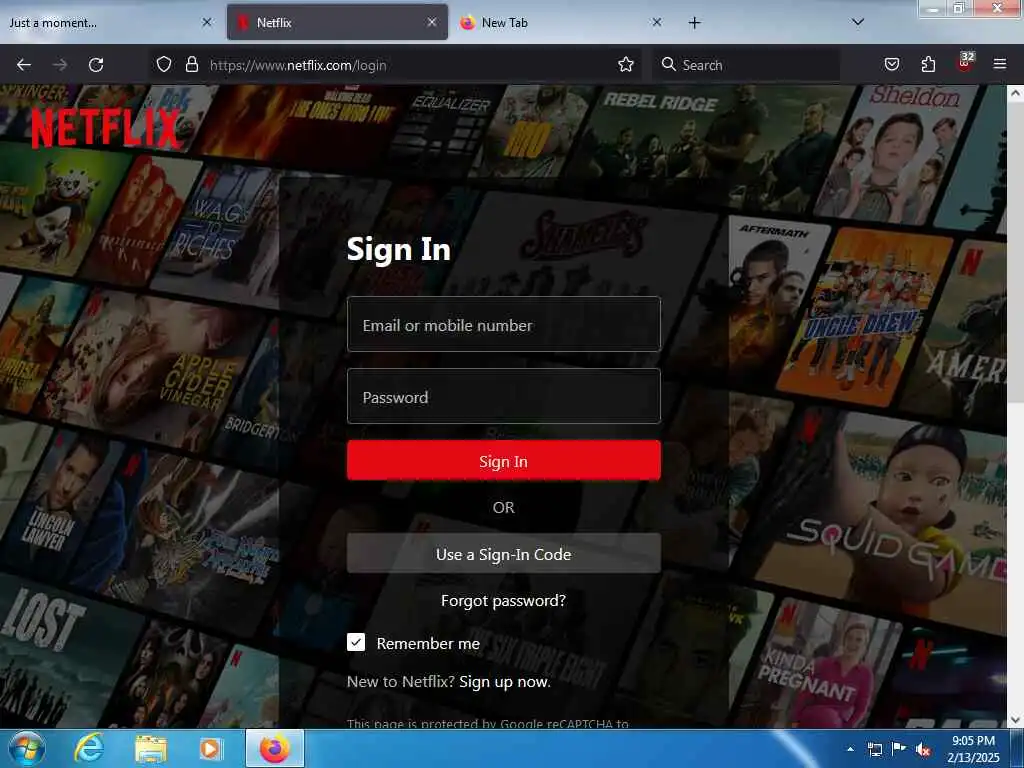The height and width of the screenshot is (768, 1024).
Task: Launch Windows Media Player from taskbar
Action: point(211,749)
